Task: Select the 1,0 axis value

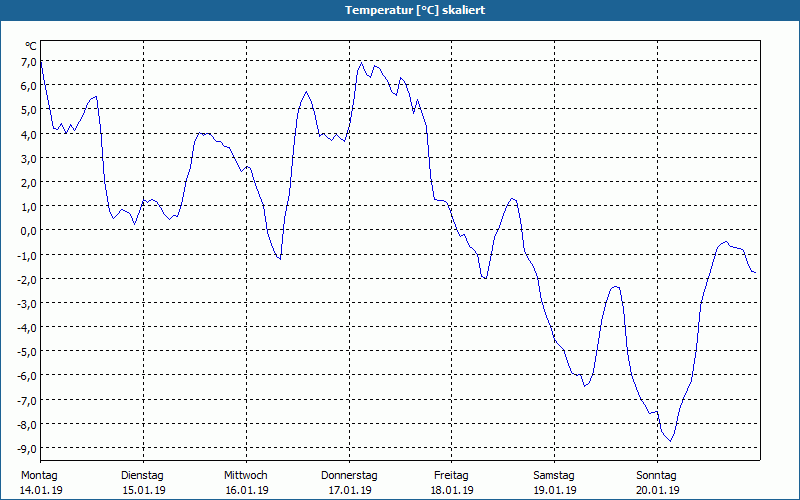Action: click(x=29, y=207)
